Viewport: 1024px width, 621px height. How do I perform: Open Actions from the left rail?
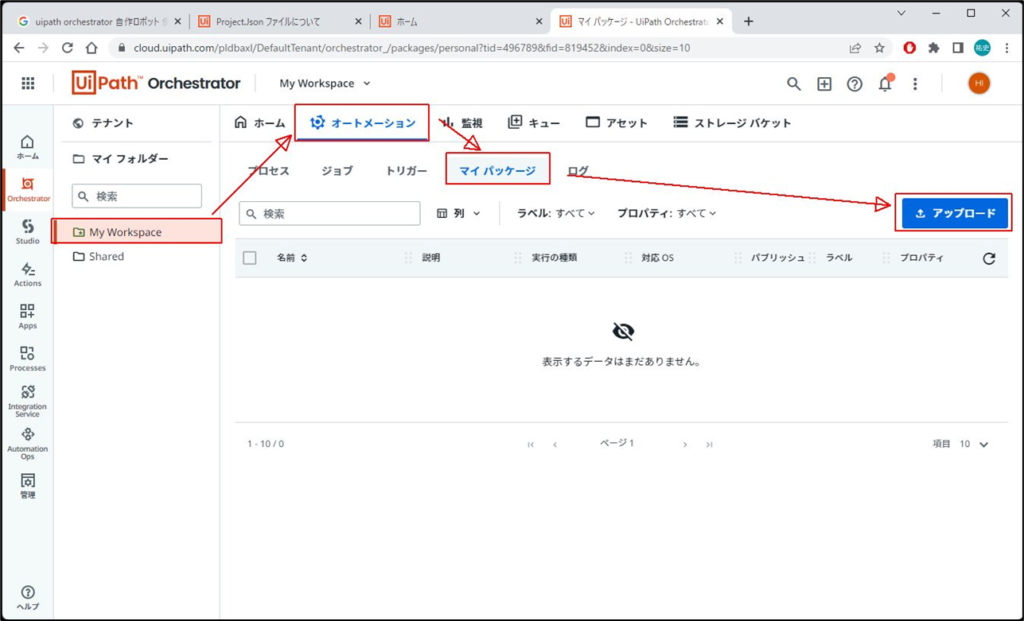27,274
